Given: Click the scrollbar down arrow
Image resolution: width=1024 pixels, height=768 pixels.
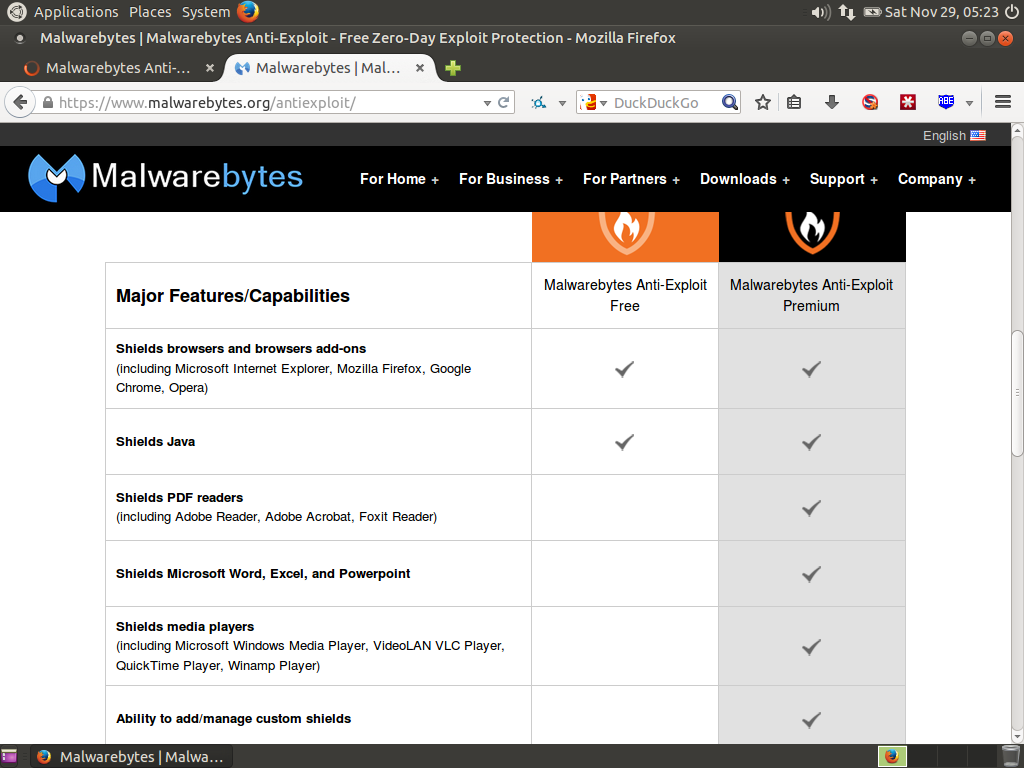Looking at the screenshot, I should (1017, 737).
